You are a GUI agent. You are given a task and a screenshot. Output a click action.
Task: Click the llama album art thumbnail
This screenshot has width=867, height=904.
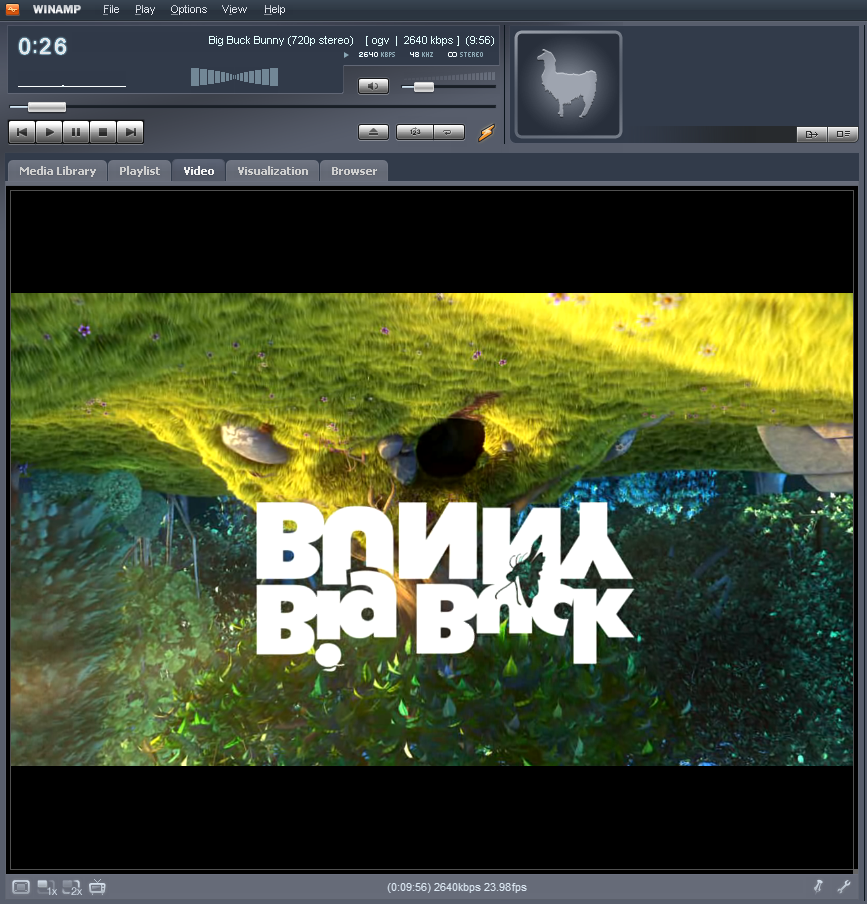[568, 84]
